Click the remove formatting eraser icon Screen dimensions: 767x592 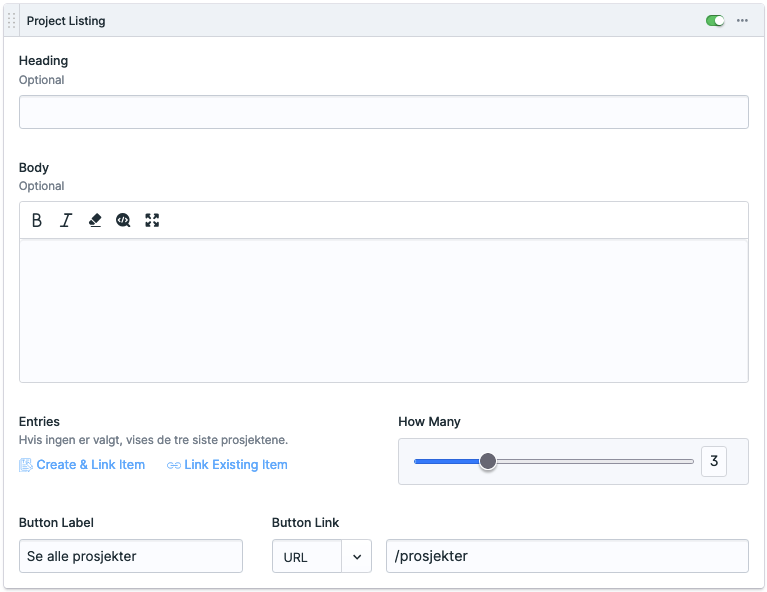[x=95, y=220]
